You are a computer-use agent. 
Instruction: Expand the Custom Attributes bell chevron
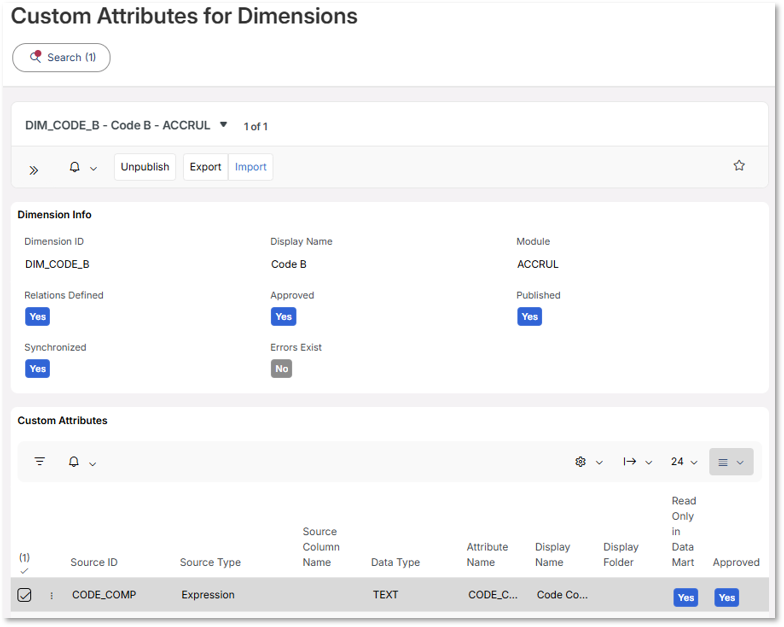click(x=92, y=464)
